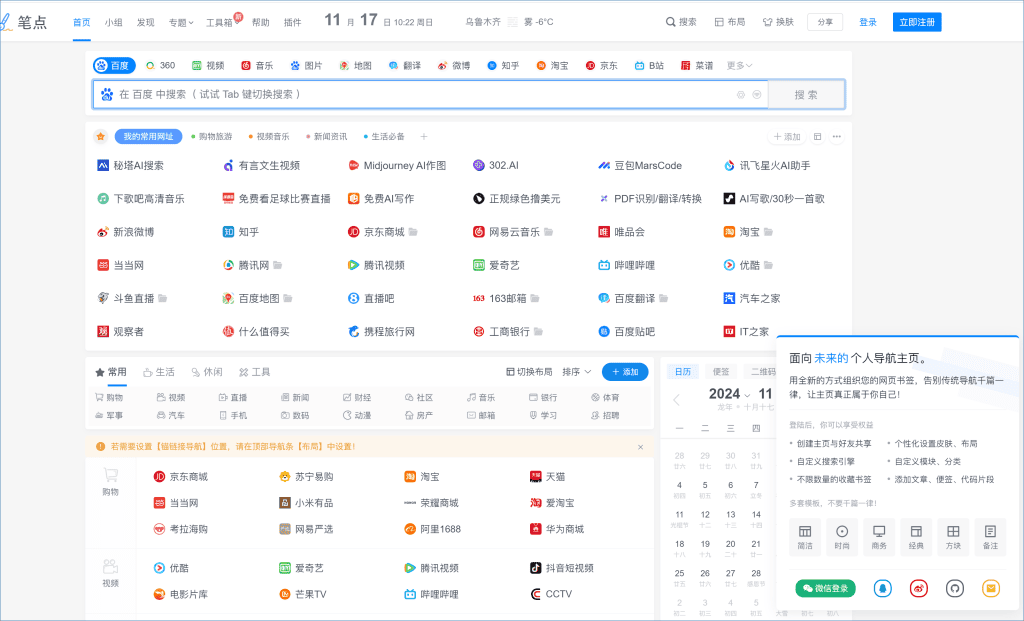This screenshot has width=1024, height=621.
Task: Click the blue 添加 button
Action: pyautogui.click(x=625, y=372)
